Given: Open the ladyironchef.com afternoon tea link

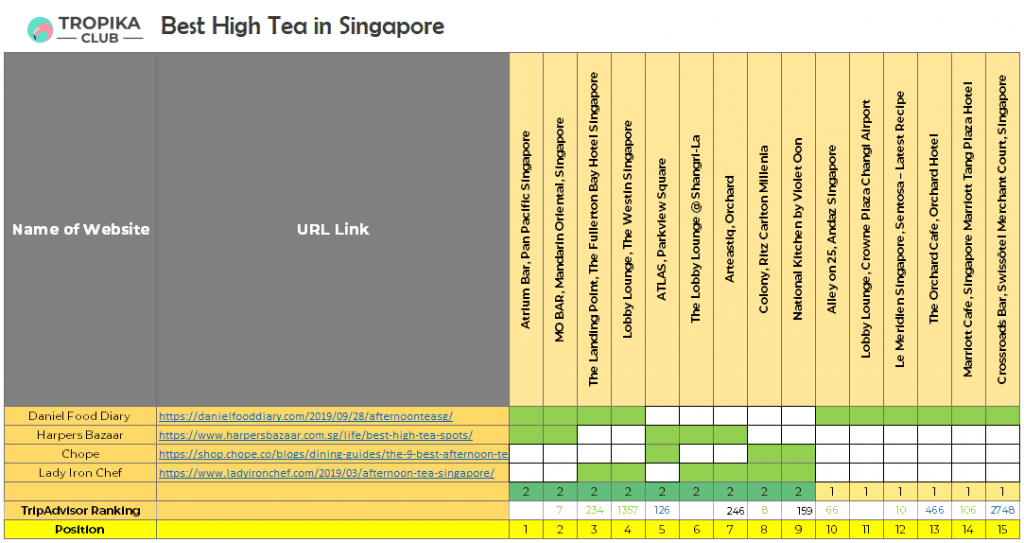Looking at the screenshot, I should (327, 473).
